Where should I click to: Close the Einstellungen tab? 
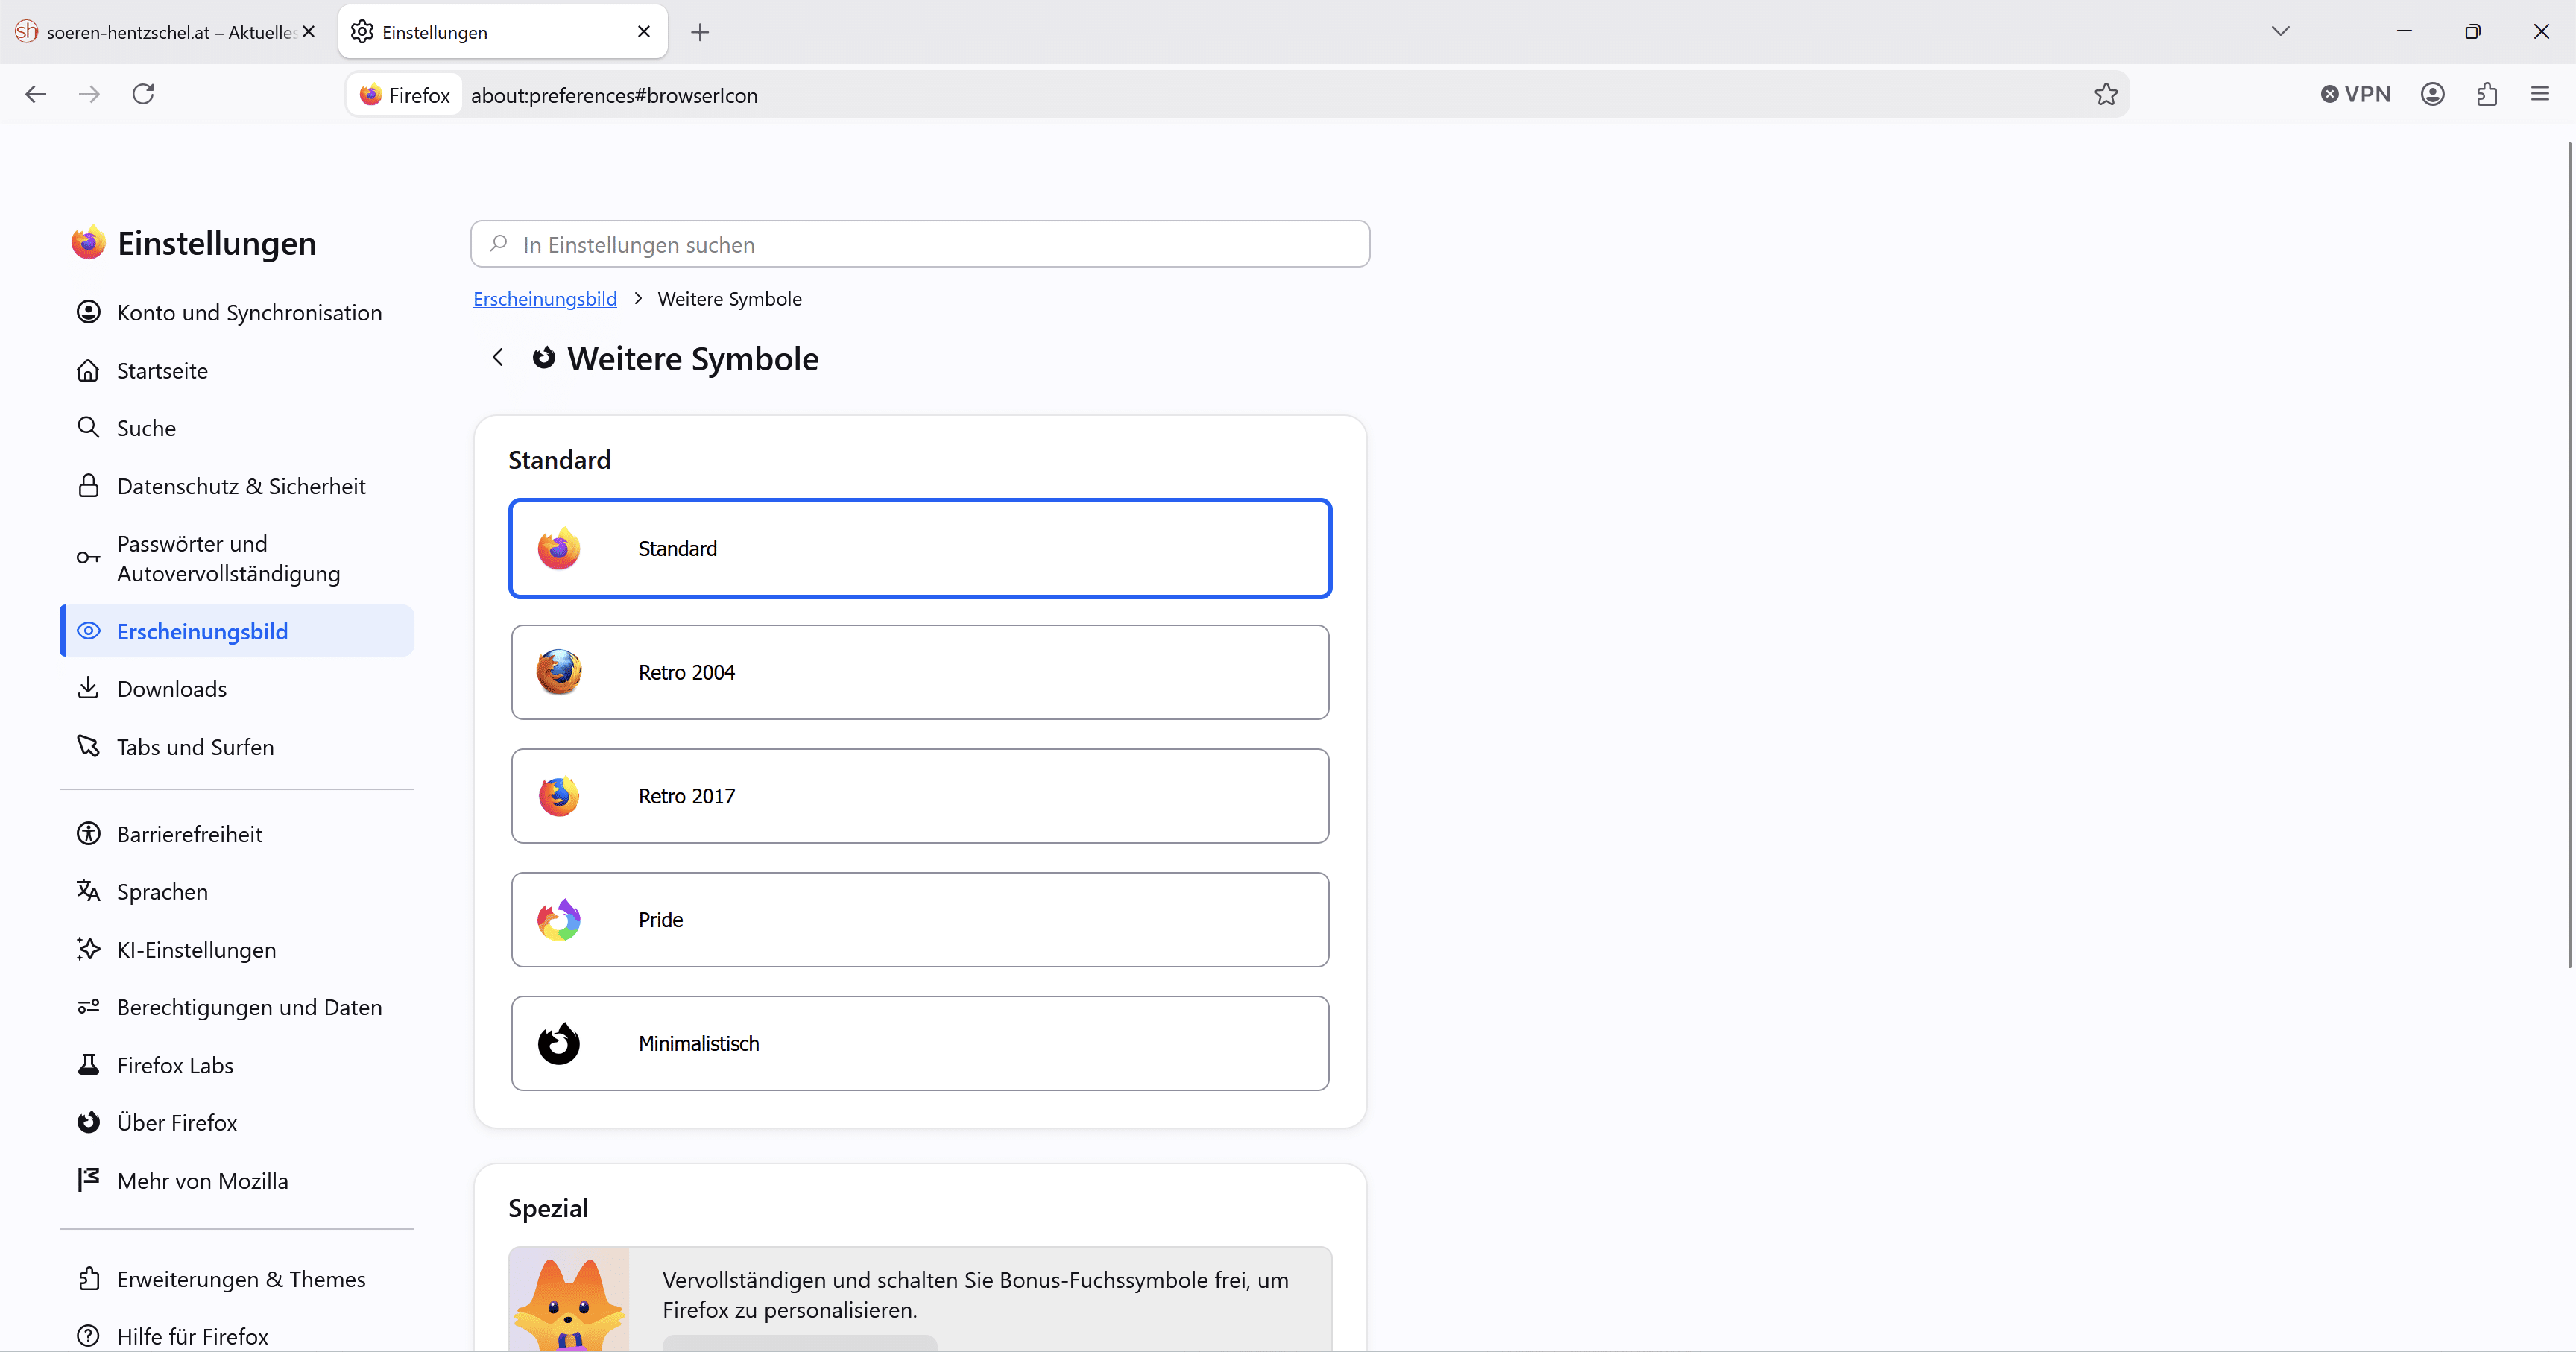[644, 31]
